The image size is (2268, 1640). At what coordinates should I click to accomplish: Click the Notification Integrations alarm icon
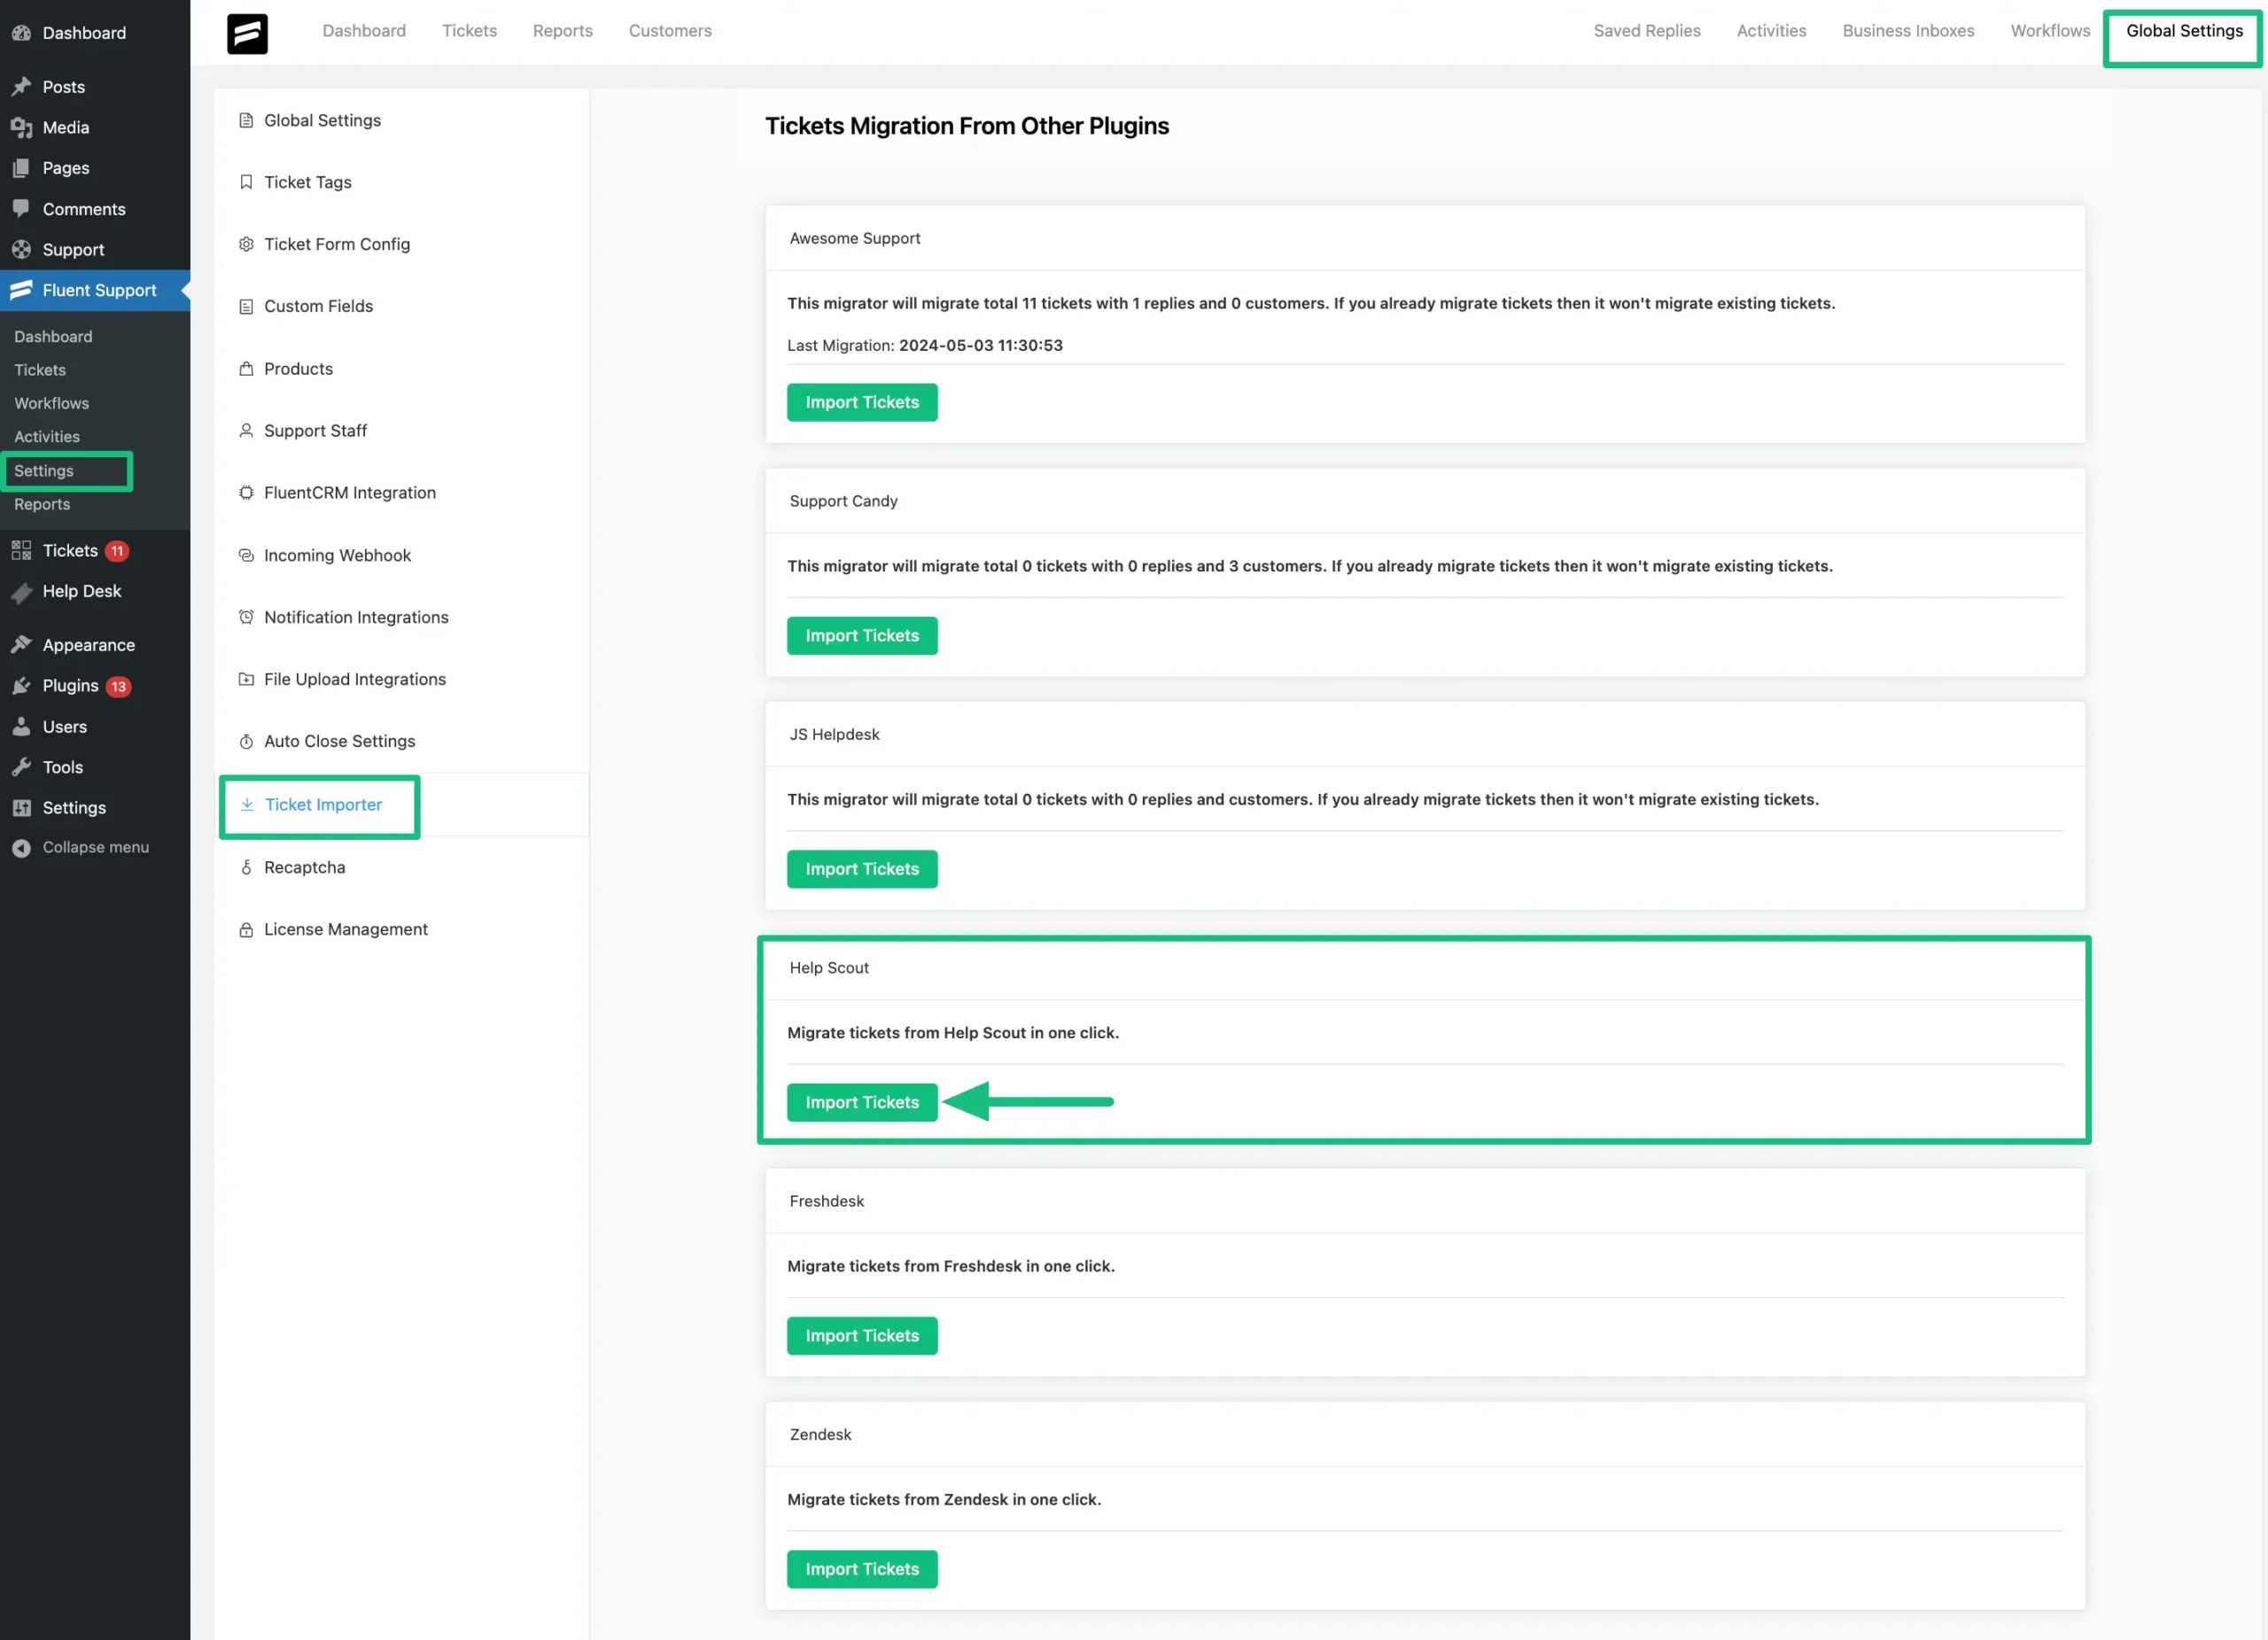[246, 617]
